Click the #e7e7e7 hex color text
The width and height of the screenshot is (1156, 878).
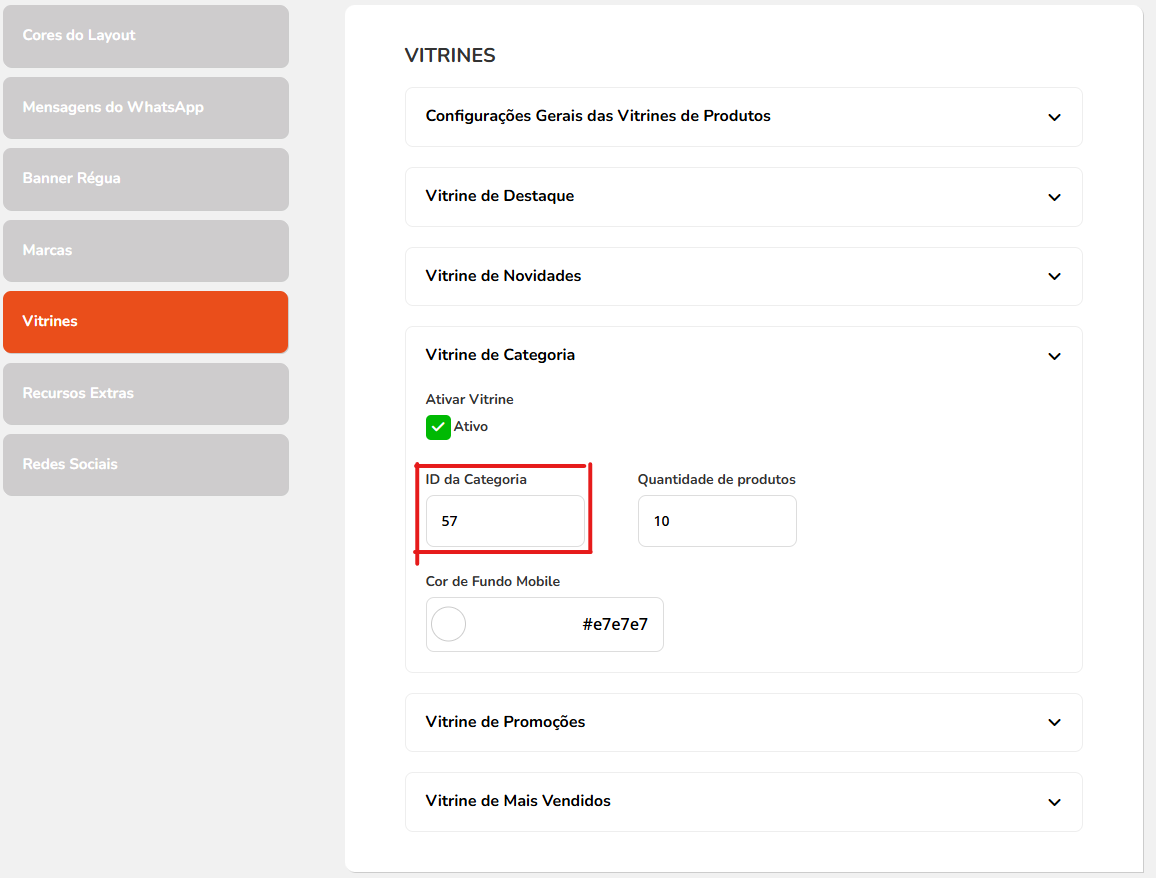pyautogui.click(x=615, y=625)
